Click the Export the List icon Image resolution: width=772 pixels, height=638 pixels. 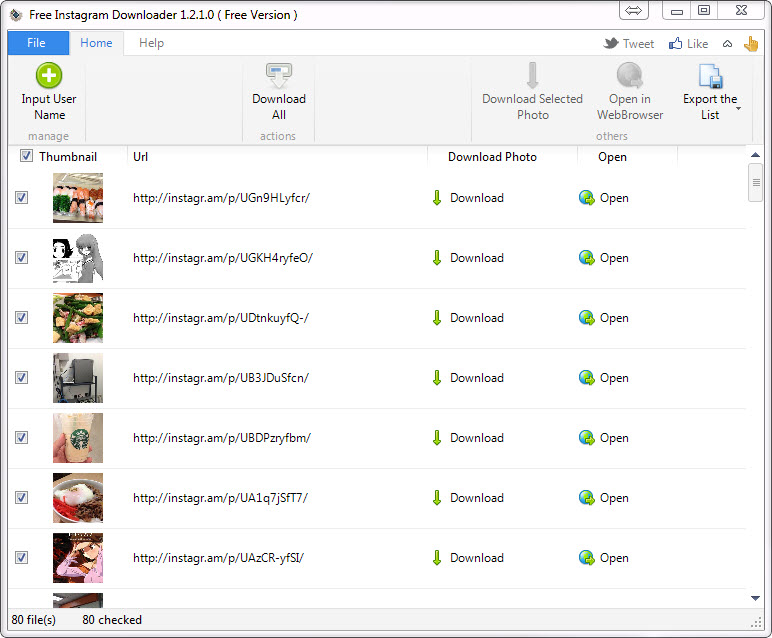[x=710, y=76]
